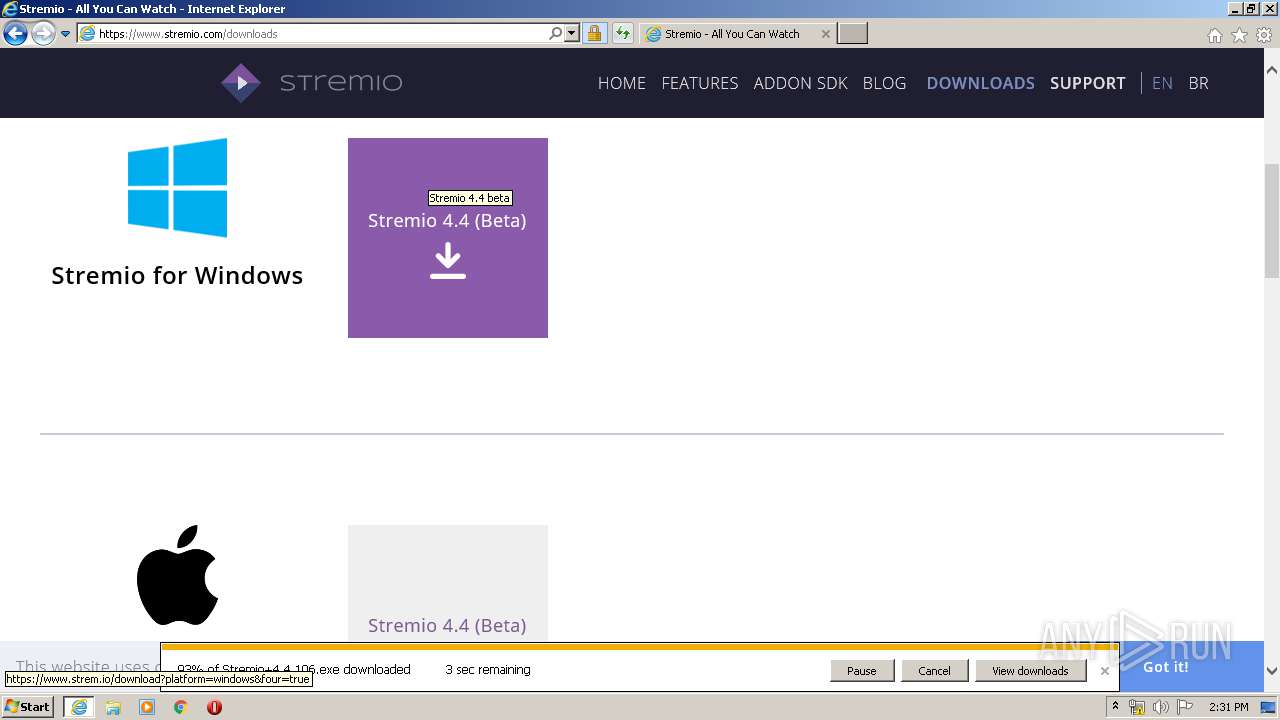This screenshot has width=1280, height=720.
Task: Show hidden tray icons arrow
Action: (x=1115, y=707)
